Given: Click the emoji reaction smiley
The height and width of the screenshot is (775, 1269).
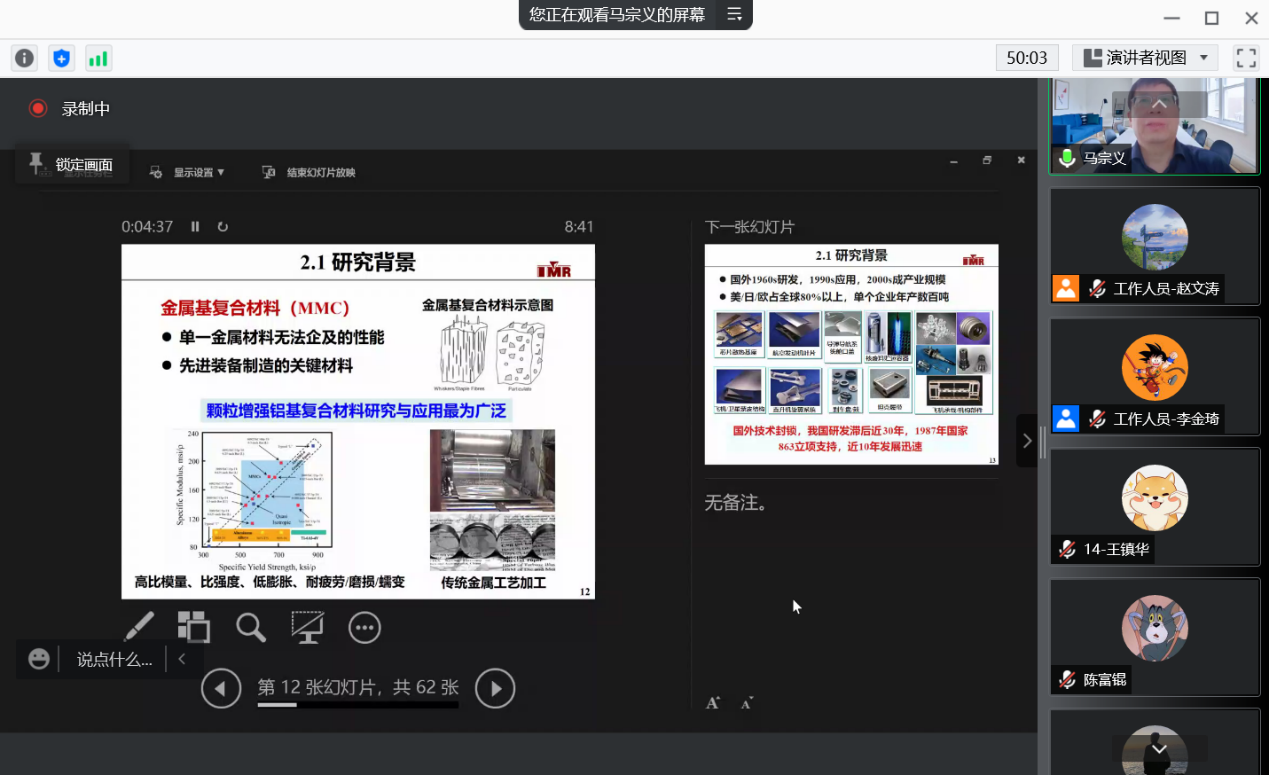Looking at the screenshot, I should click(x=39, y=659).
